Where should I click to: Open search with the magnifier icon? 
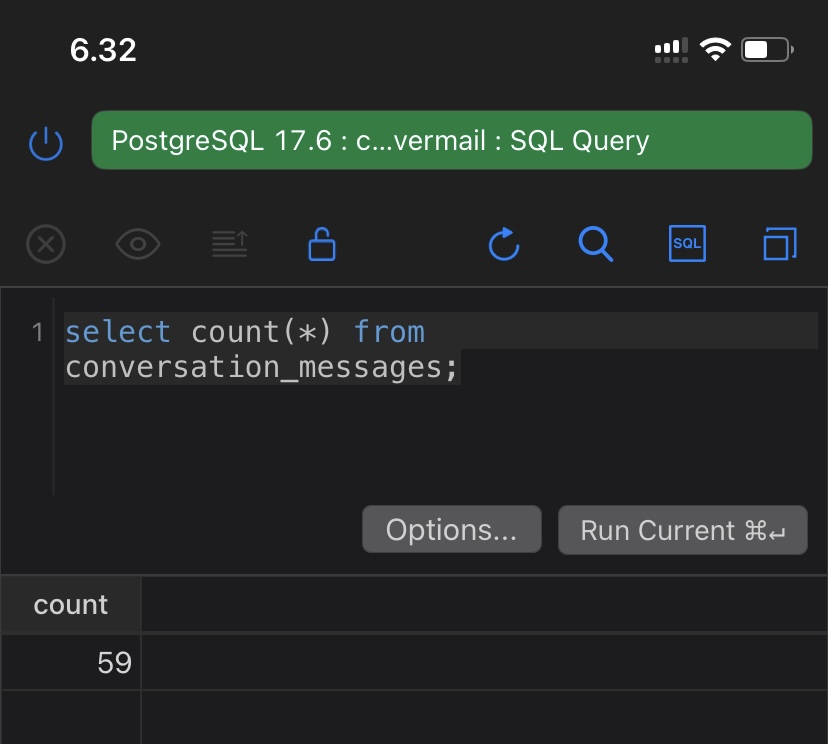click(x=596, y=244)
